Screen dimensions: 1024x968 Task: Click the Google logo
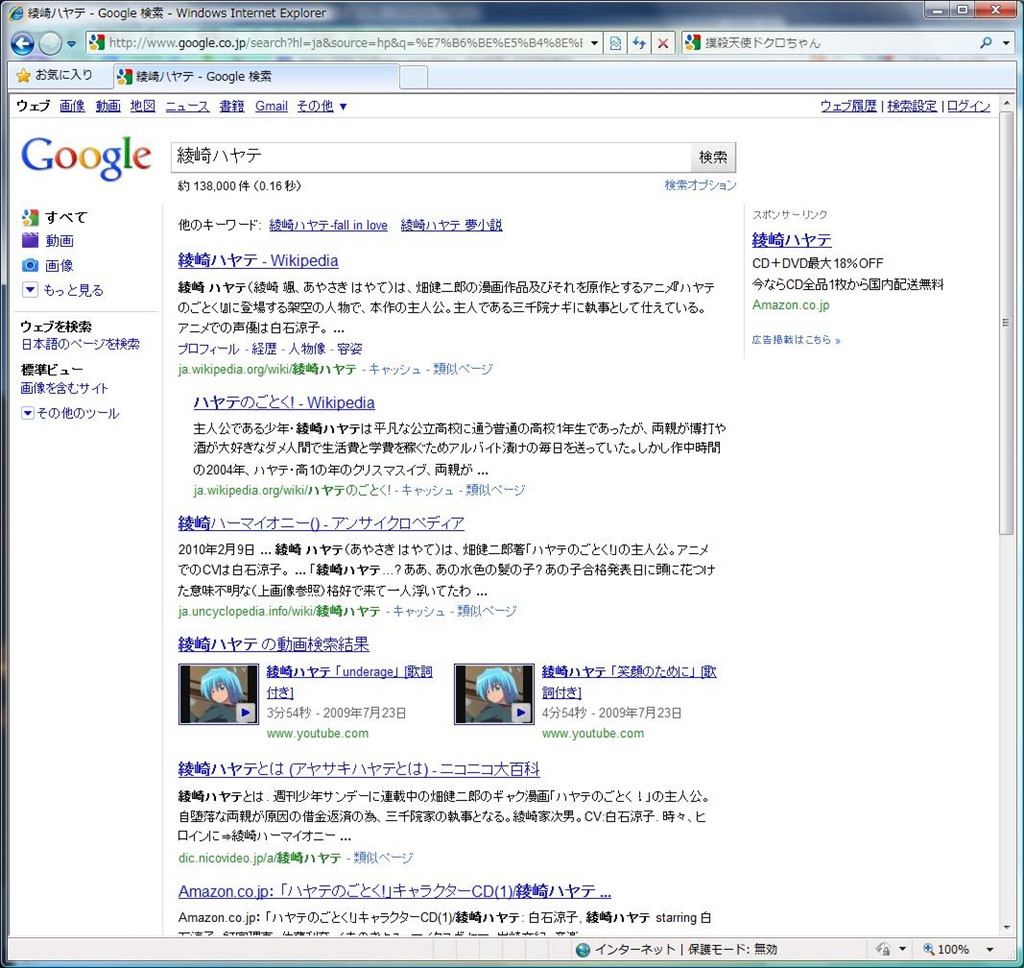pos(86,157)
